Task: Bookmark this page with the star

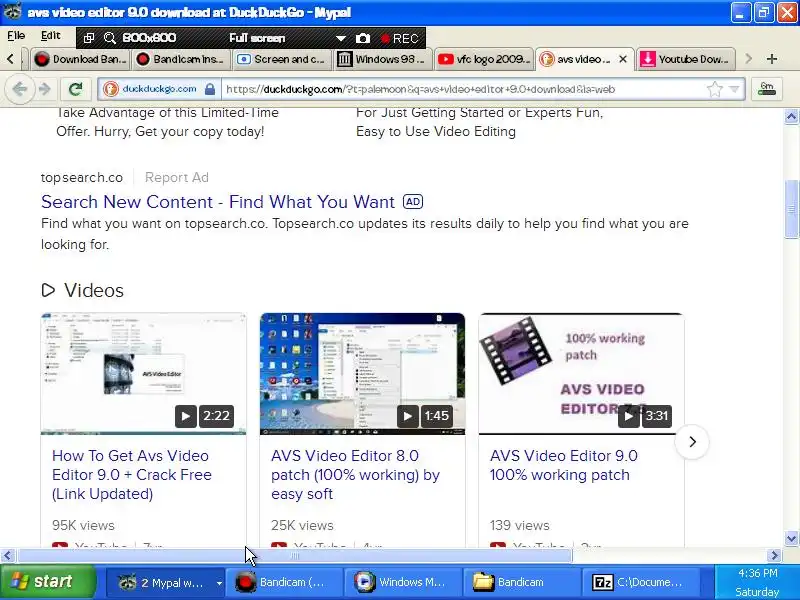Action: tap(715, 89)
